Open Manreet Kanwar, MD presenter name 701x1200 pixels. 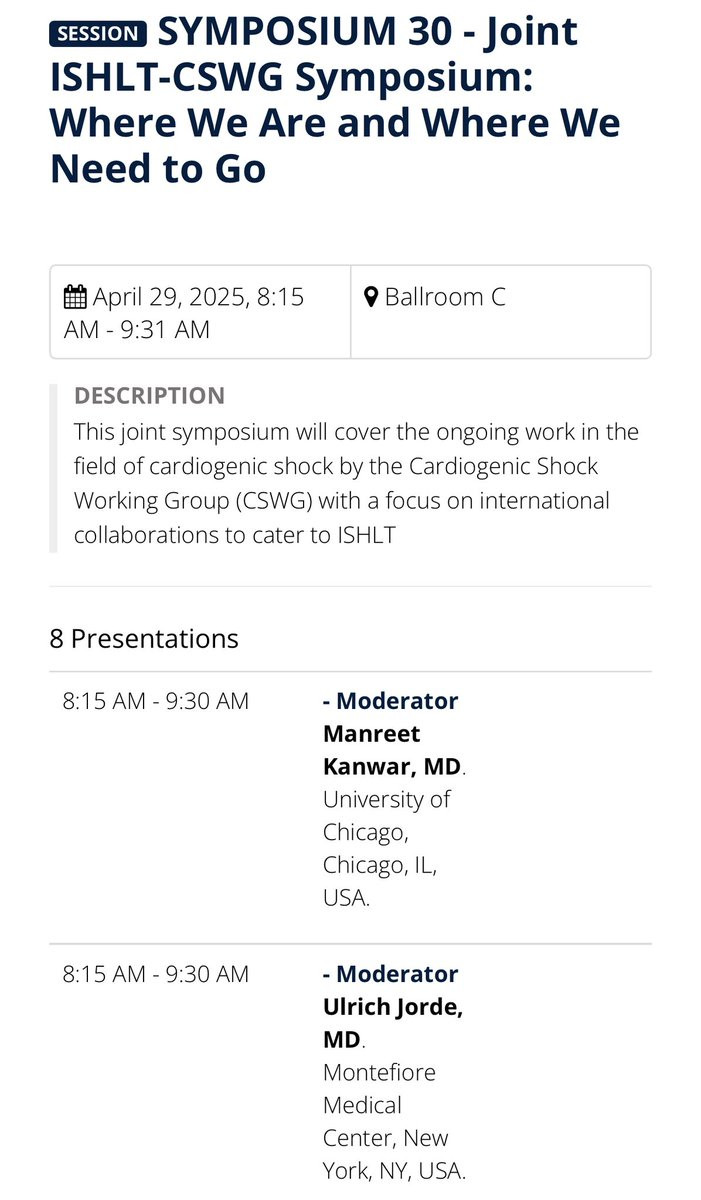[x=390, y=750]
